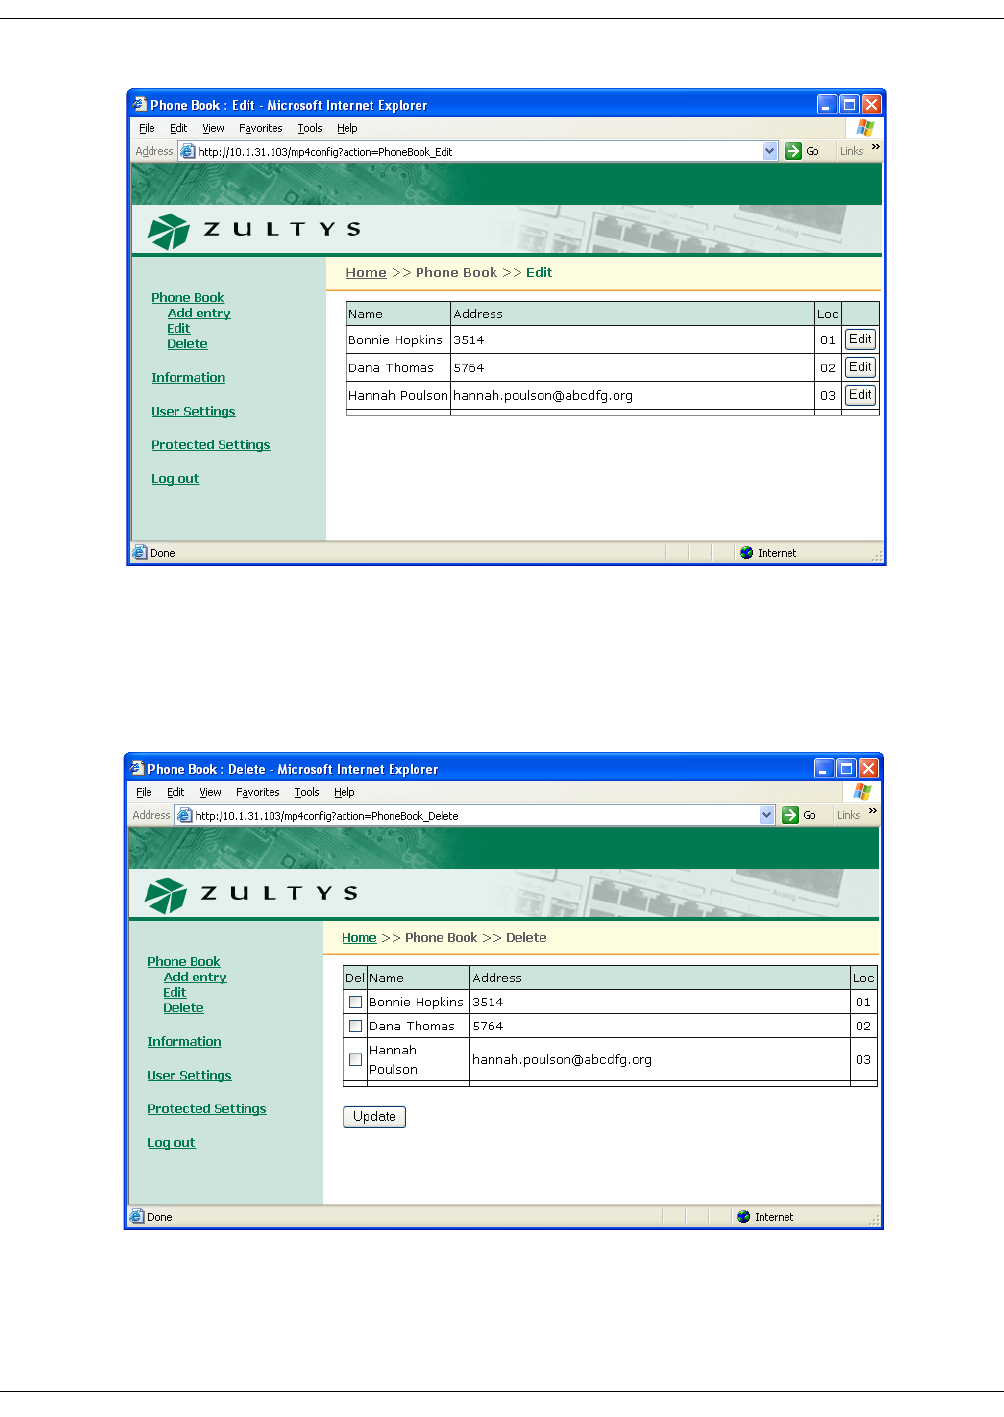This screenshot has height=1417, width=1004.
Task: Click page icon in Delete window address bar
Action: point(184,815)
